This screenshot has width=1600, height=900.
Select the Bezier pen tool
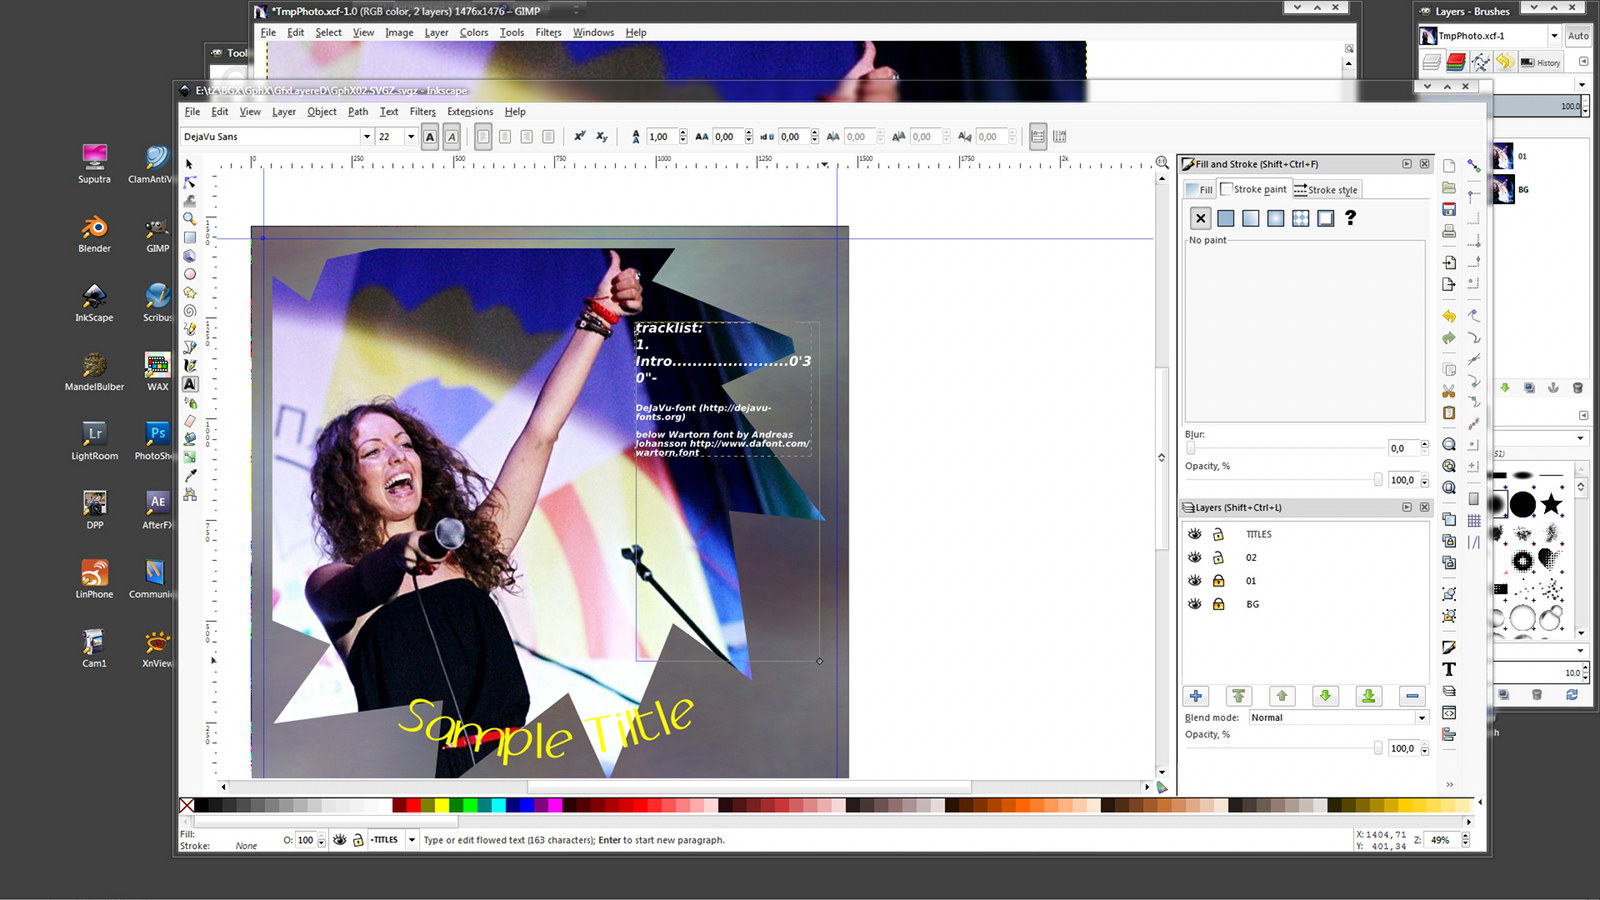[x=190, y=347]
